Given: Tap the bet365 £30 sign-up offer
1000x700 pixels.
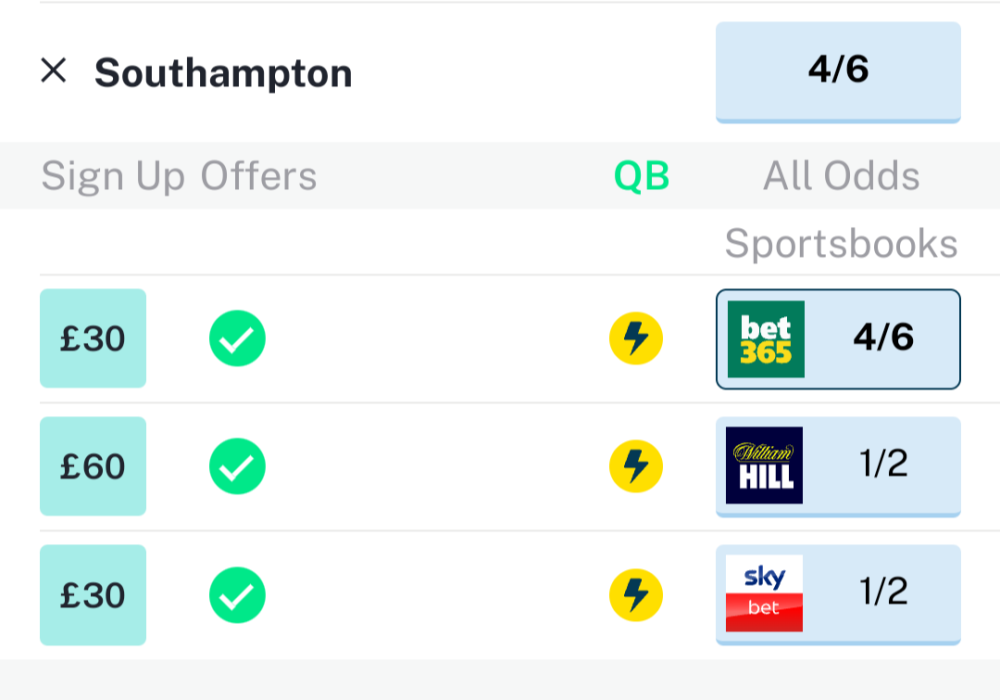Looking at the screenshot, I should pyautogui.click(x=93, y=338).
